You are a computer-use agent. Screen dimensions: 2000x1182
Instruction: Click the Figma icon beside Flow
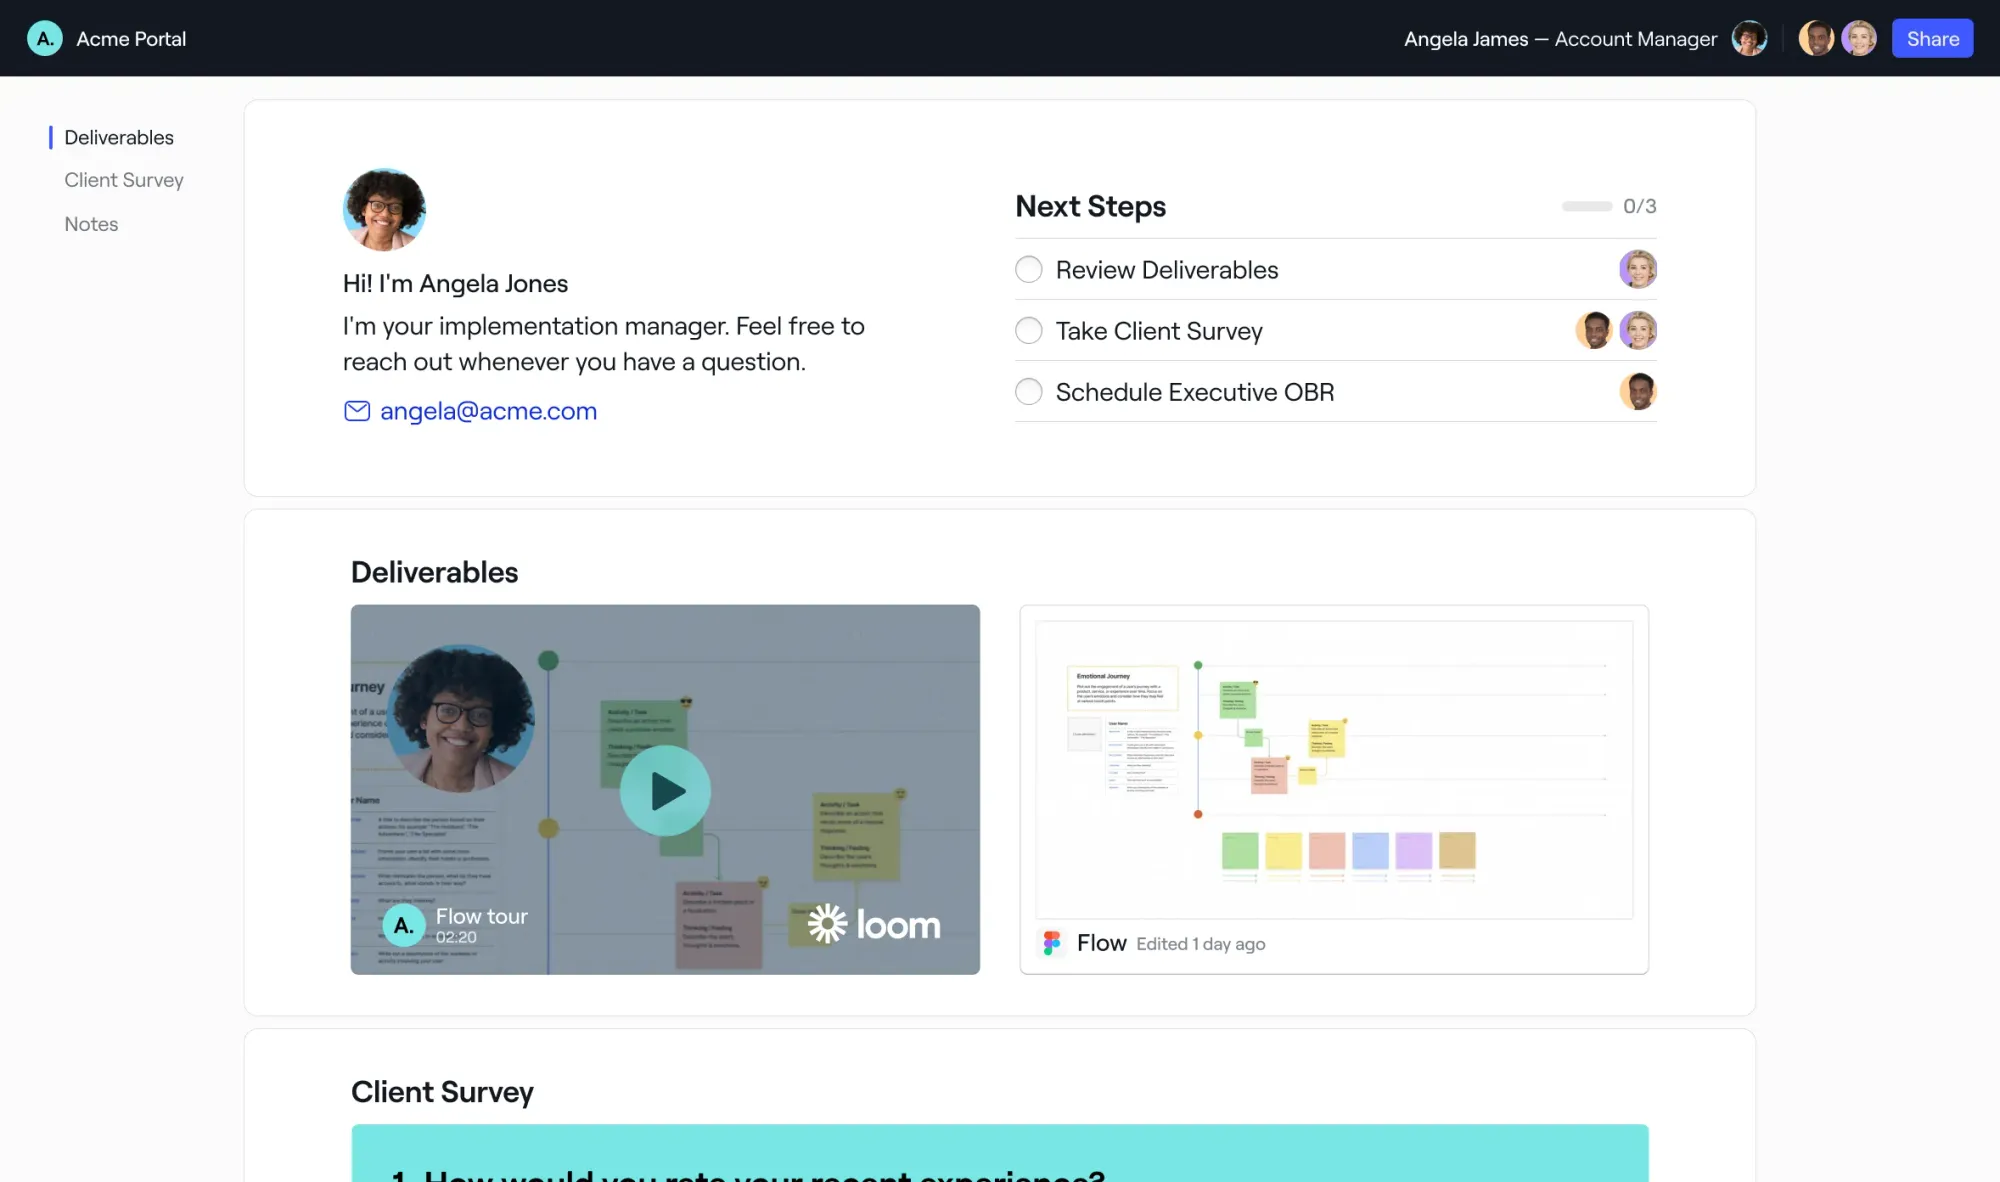coord(1052,943)
